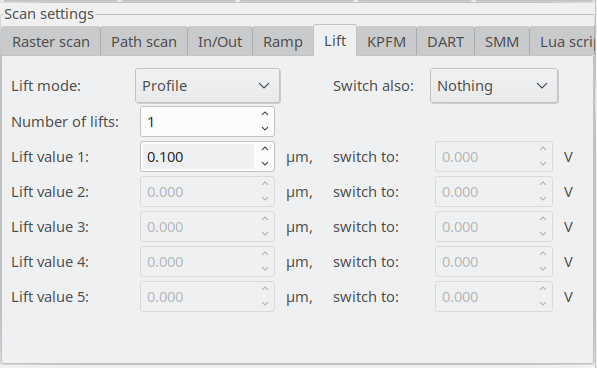Open the Lua script tab
Screen dimensions: 597x368
(563, 41)
